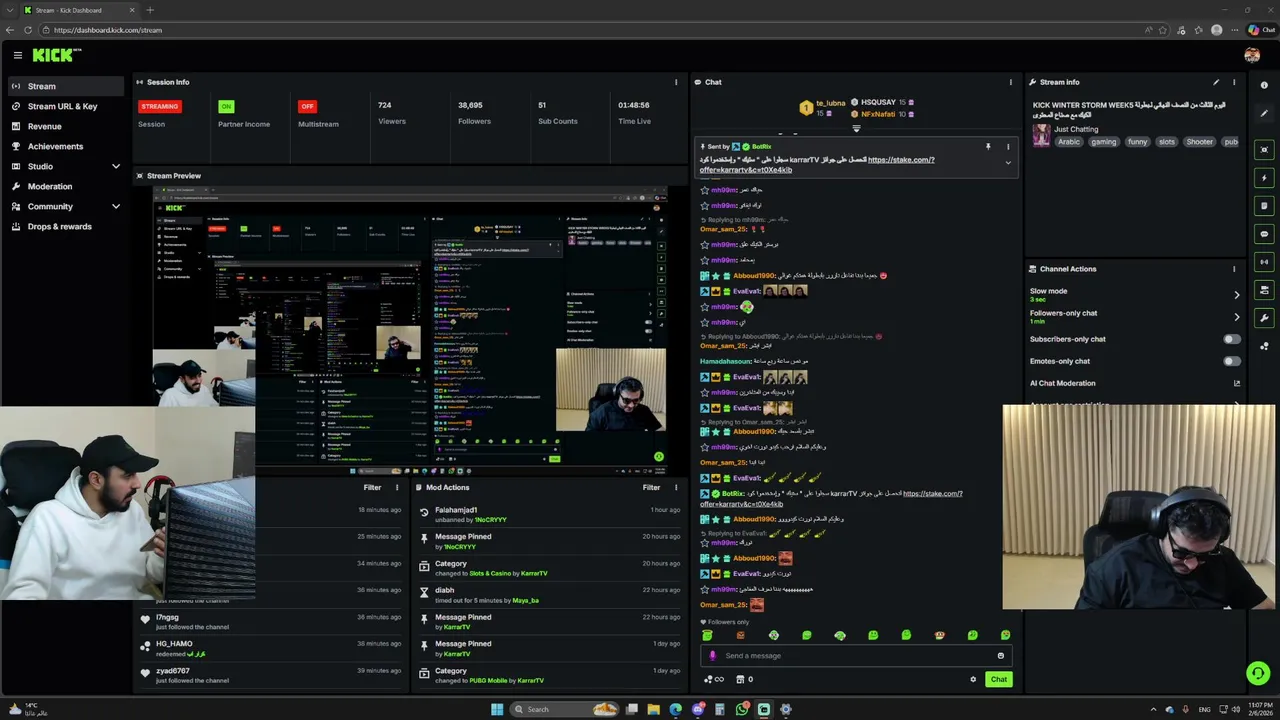1280x720 pixels.
Task: Click the gaming stream tag
Action: [x=1104, y=142]
